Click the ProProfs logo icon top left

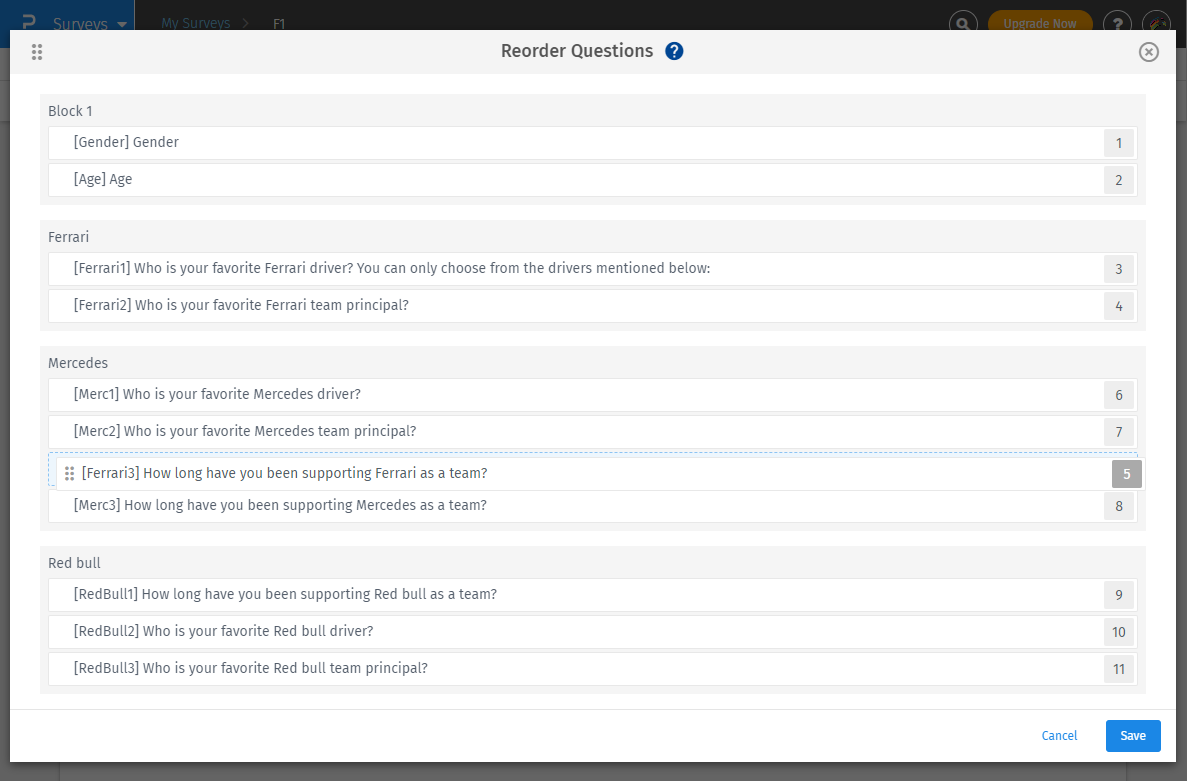pyautogui.click(x=29, y=22)
